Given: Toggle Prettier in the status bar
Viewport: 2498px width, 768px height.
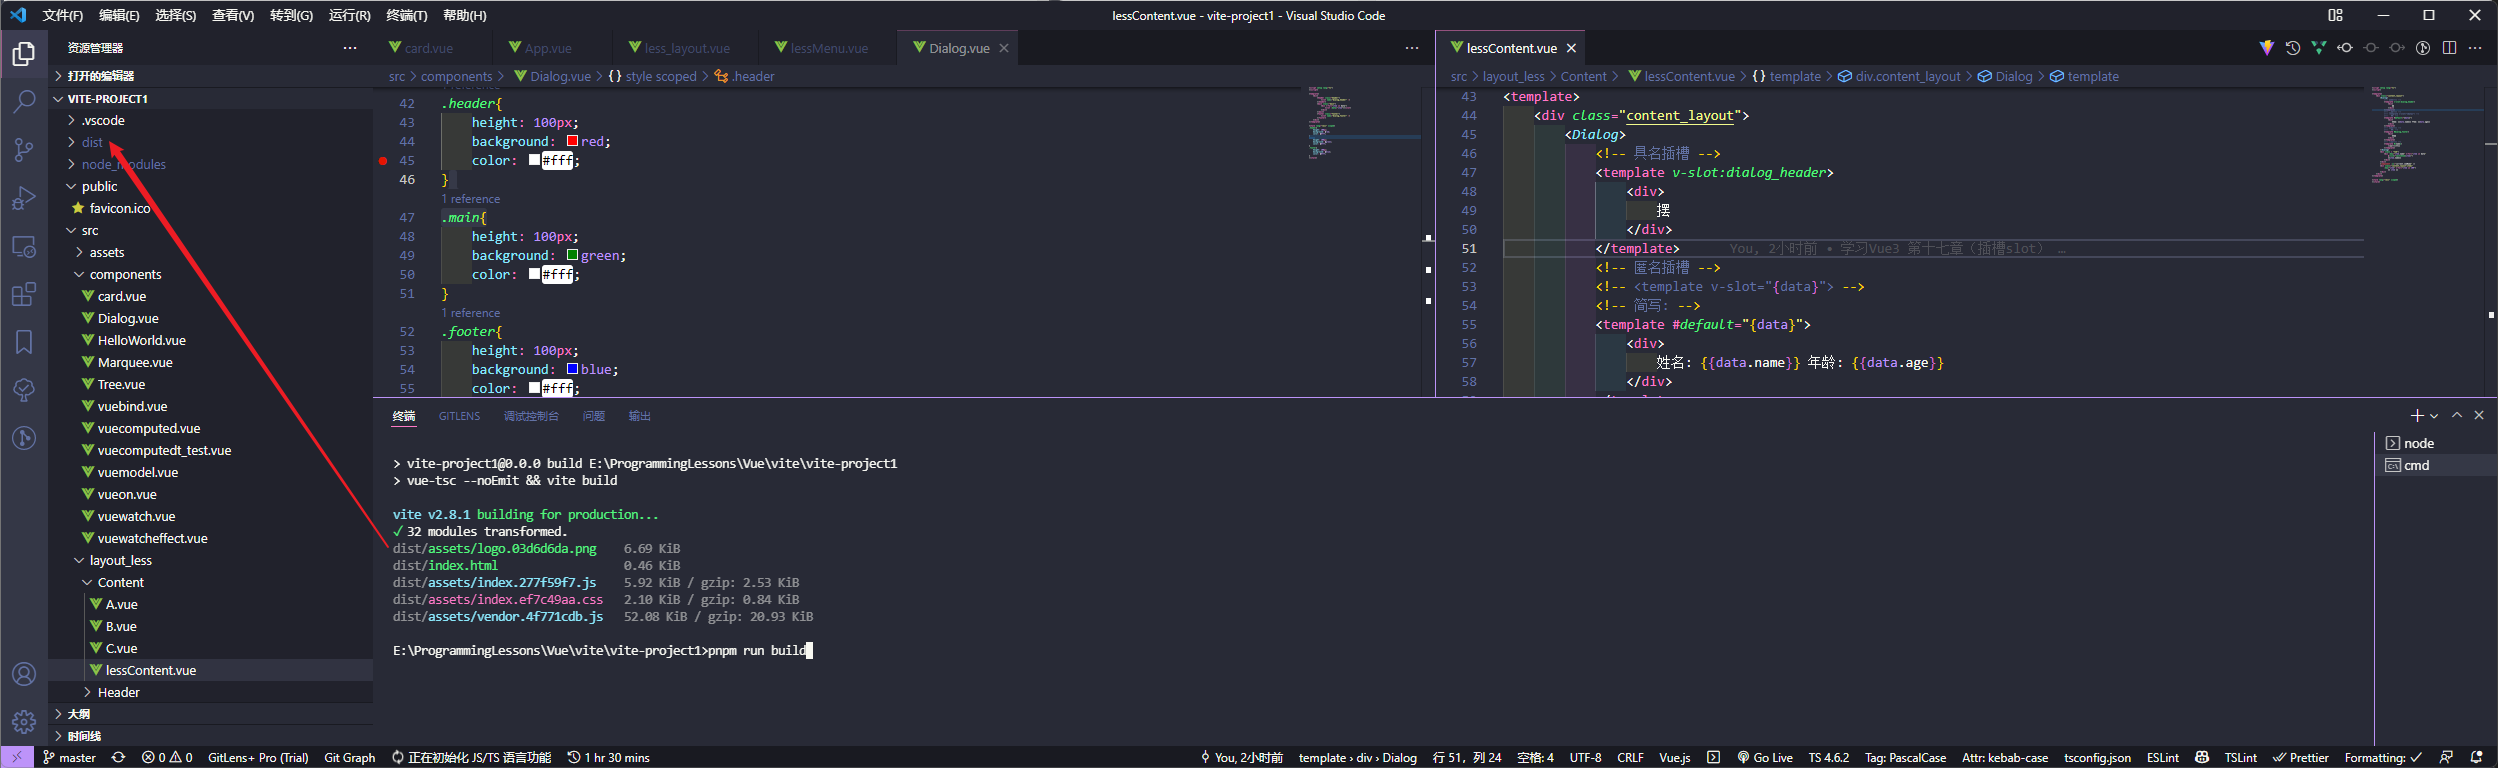Looking at the screenshot, I should (x=2301, y=757).
